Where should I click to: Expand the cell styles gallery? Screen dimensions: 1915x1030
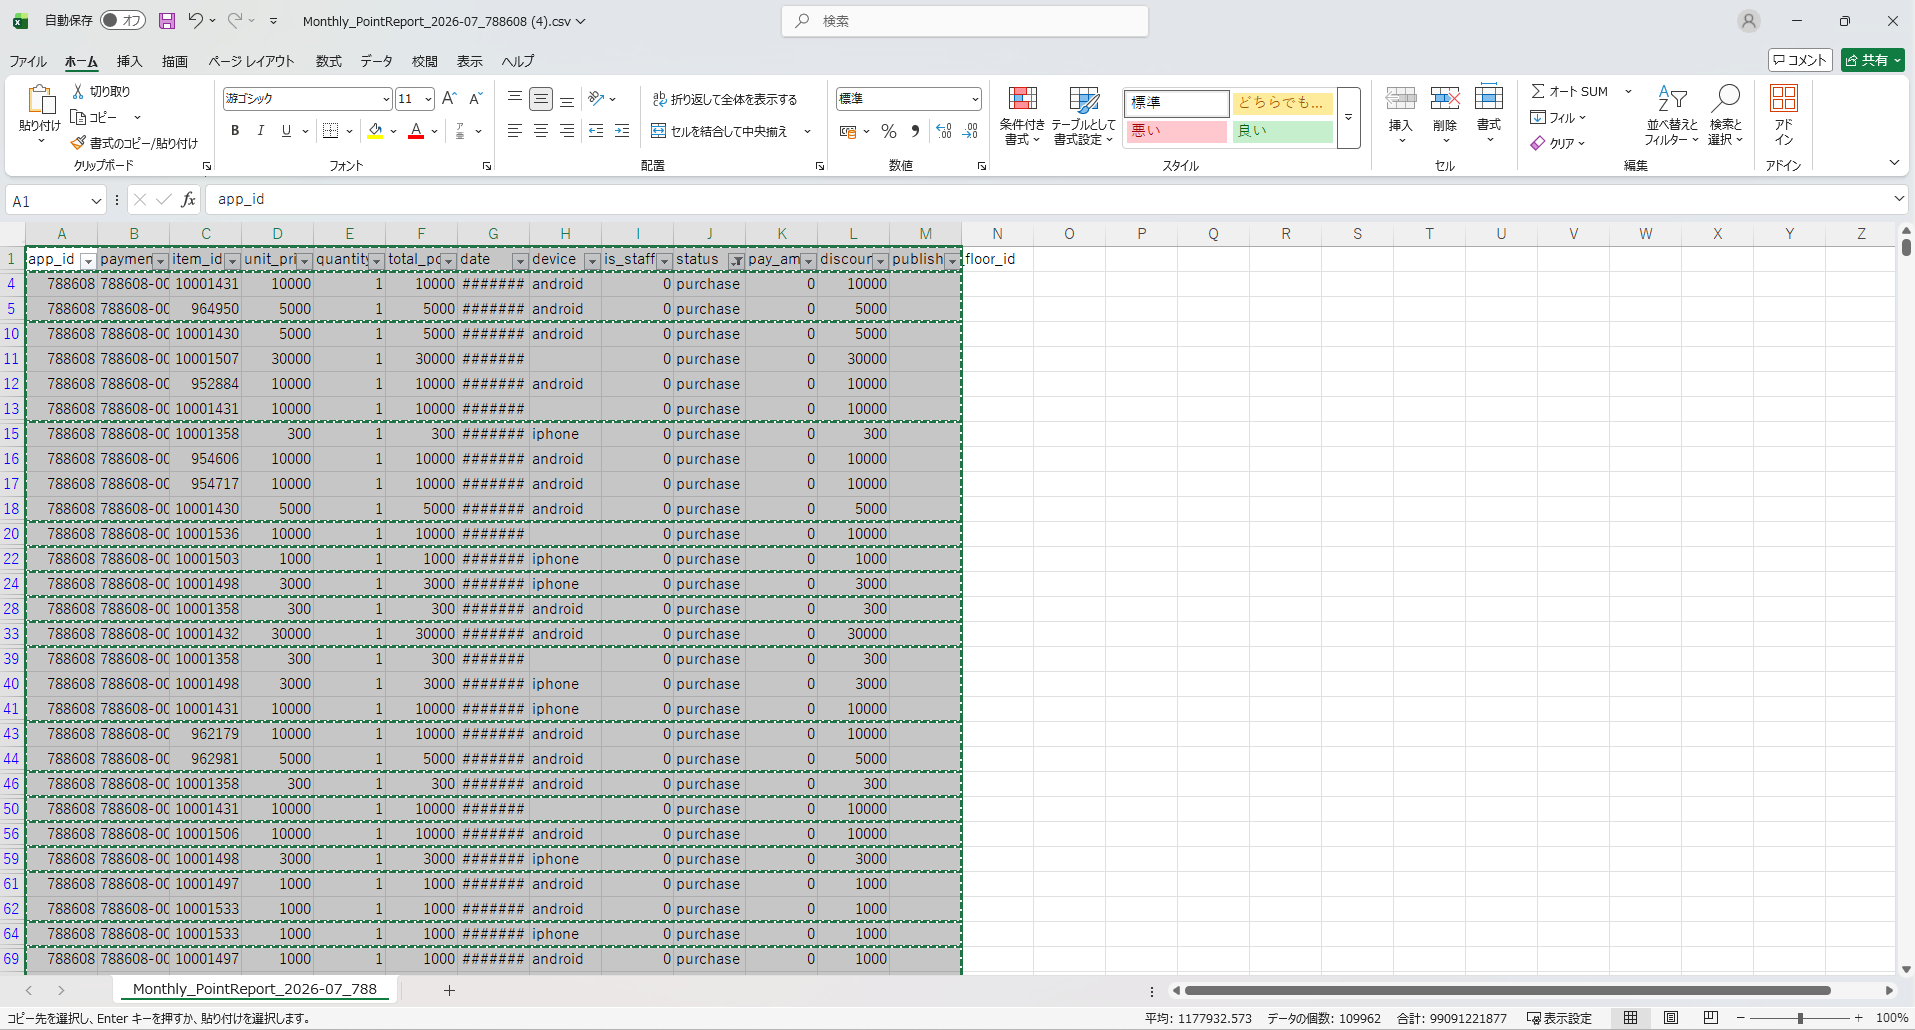coord(1348,117)
